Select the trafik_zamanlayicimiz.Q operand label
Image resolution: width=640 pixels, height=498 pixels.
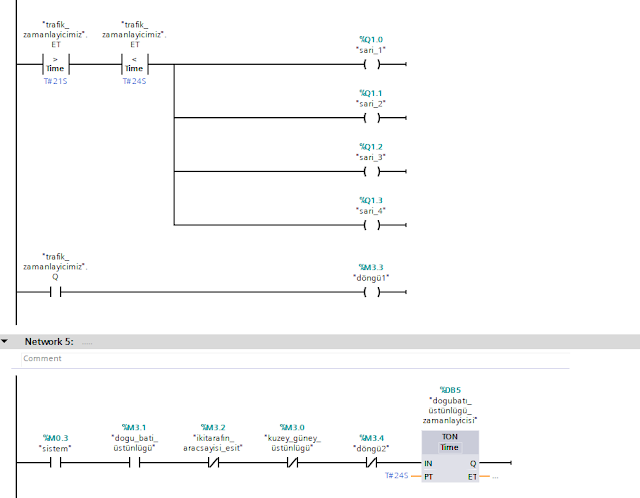56,267
